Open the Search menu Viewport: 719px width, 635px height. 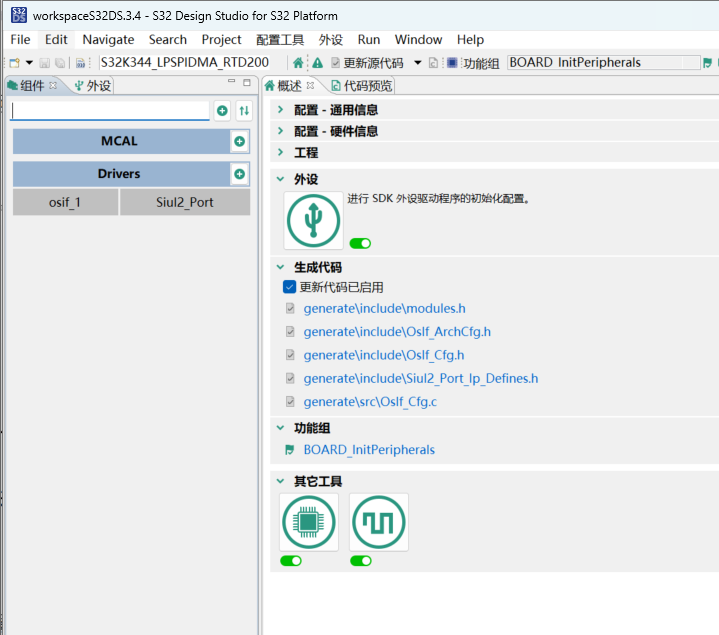[x=168, y=40]
